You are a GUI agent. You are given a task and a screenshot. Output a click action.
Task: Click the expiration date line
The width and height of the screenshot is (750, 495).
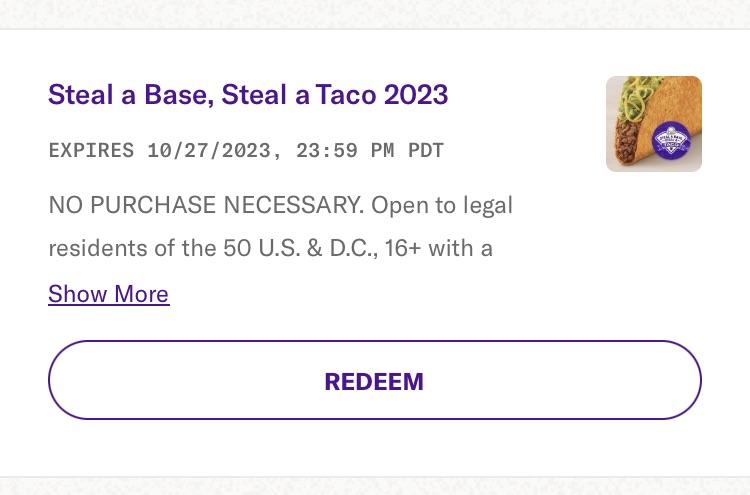click(246, 151)
